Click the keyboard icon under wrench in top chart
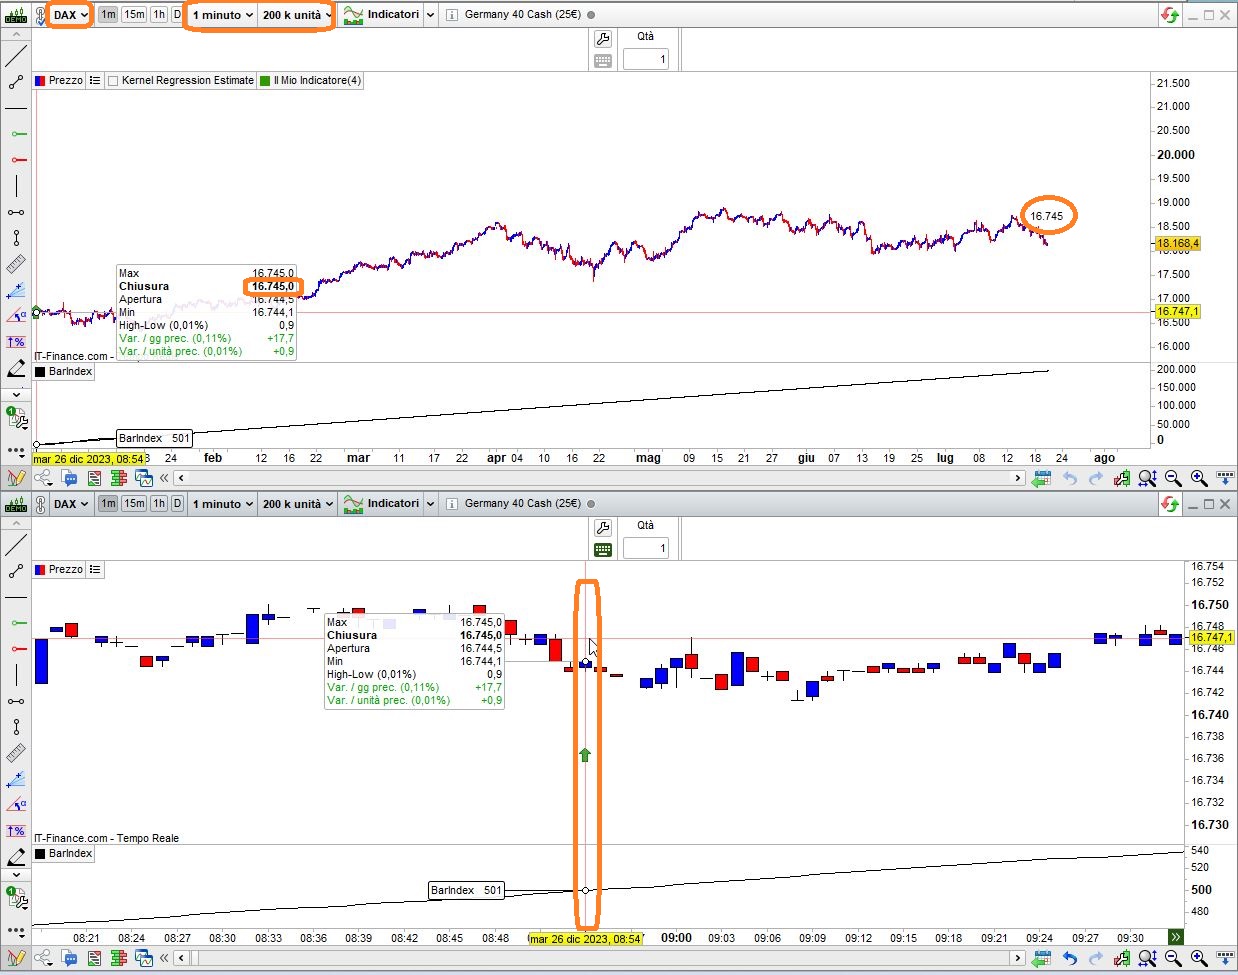Screen dimensions: 1238x975 (603, 61)
